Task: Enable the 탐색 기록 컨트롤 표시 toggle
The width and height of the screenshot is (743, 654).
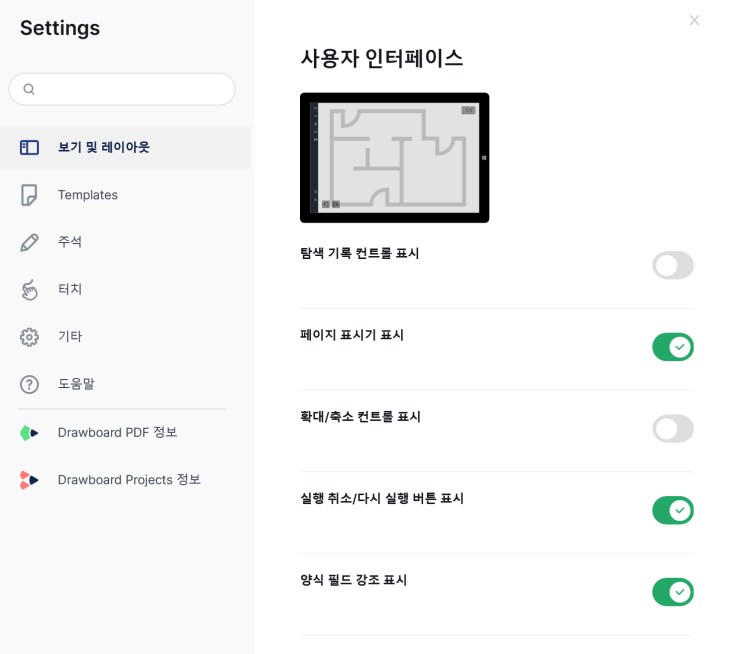Action: point(672,265)
